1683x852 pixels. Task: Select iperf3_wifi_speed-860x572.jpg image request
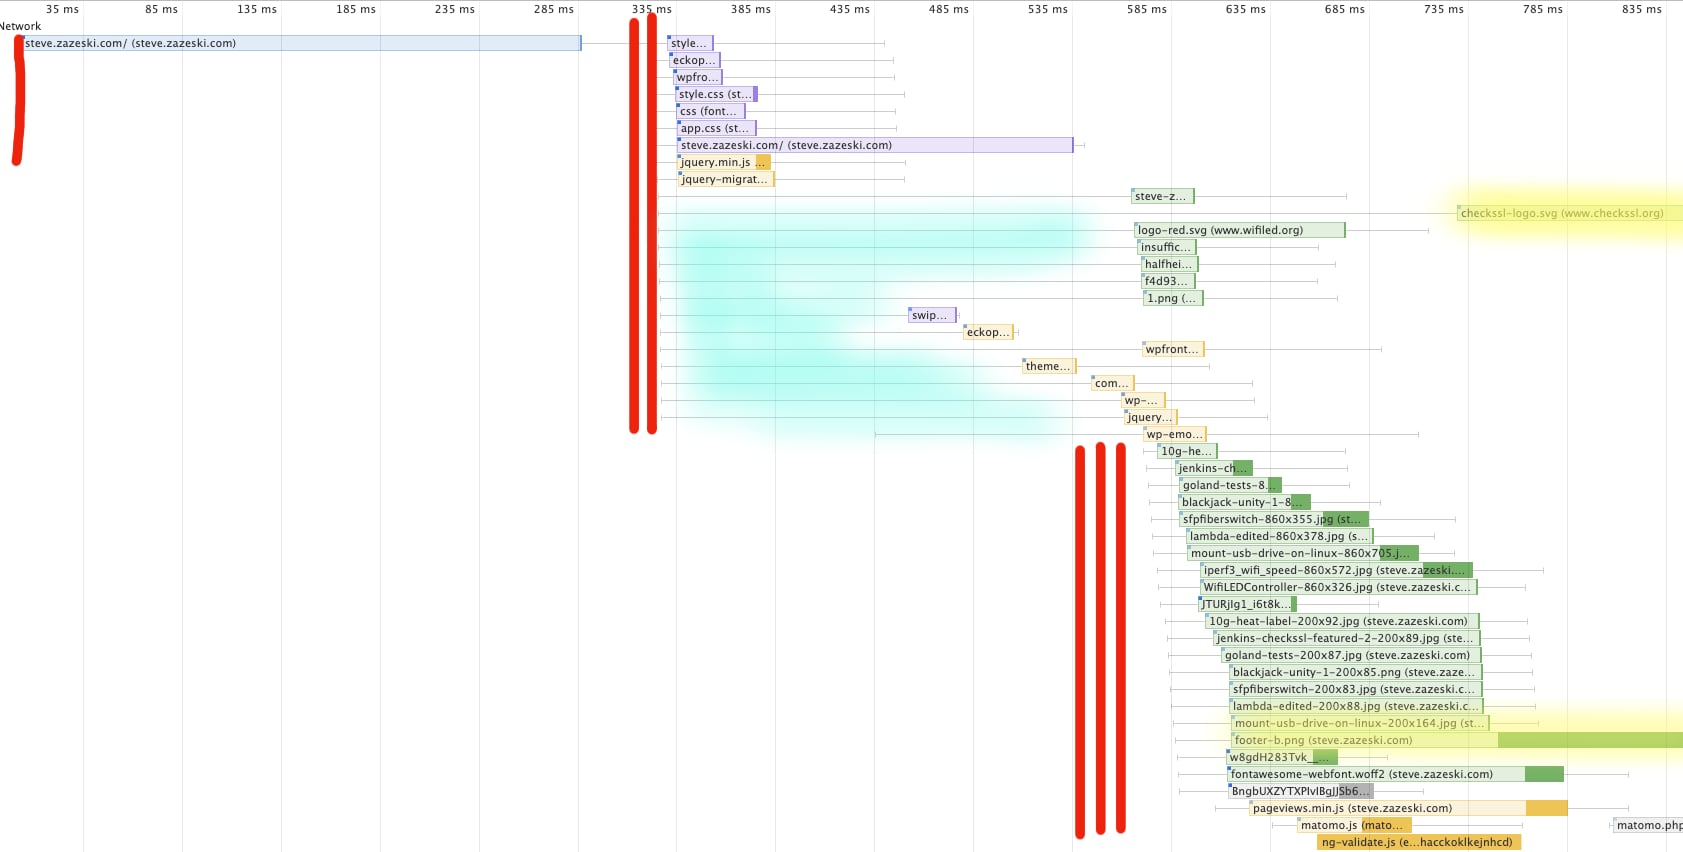(x=1335, y=570)
